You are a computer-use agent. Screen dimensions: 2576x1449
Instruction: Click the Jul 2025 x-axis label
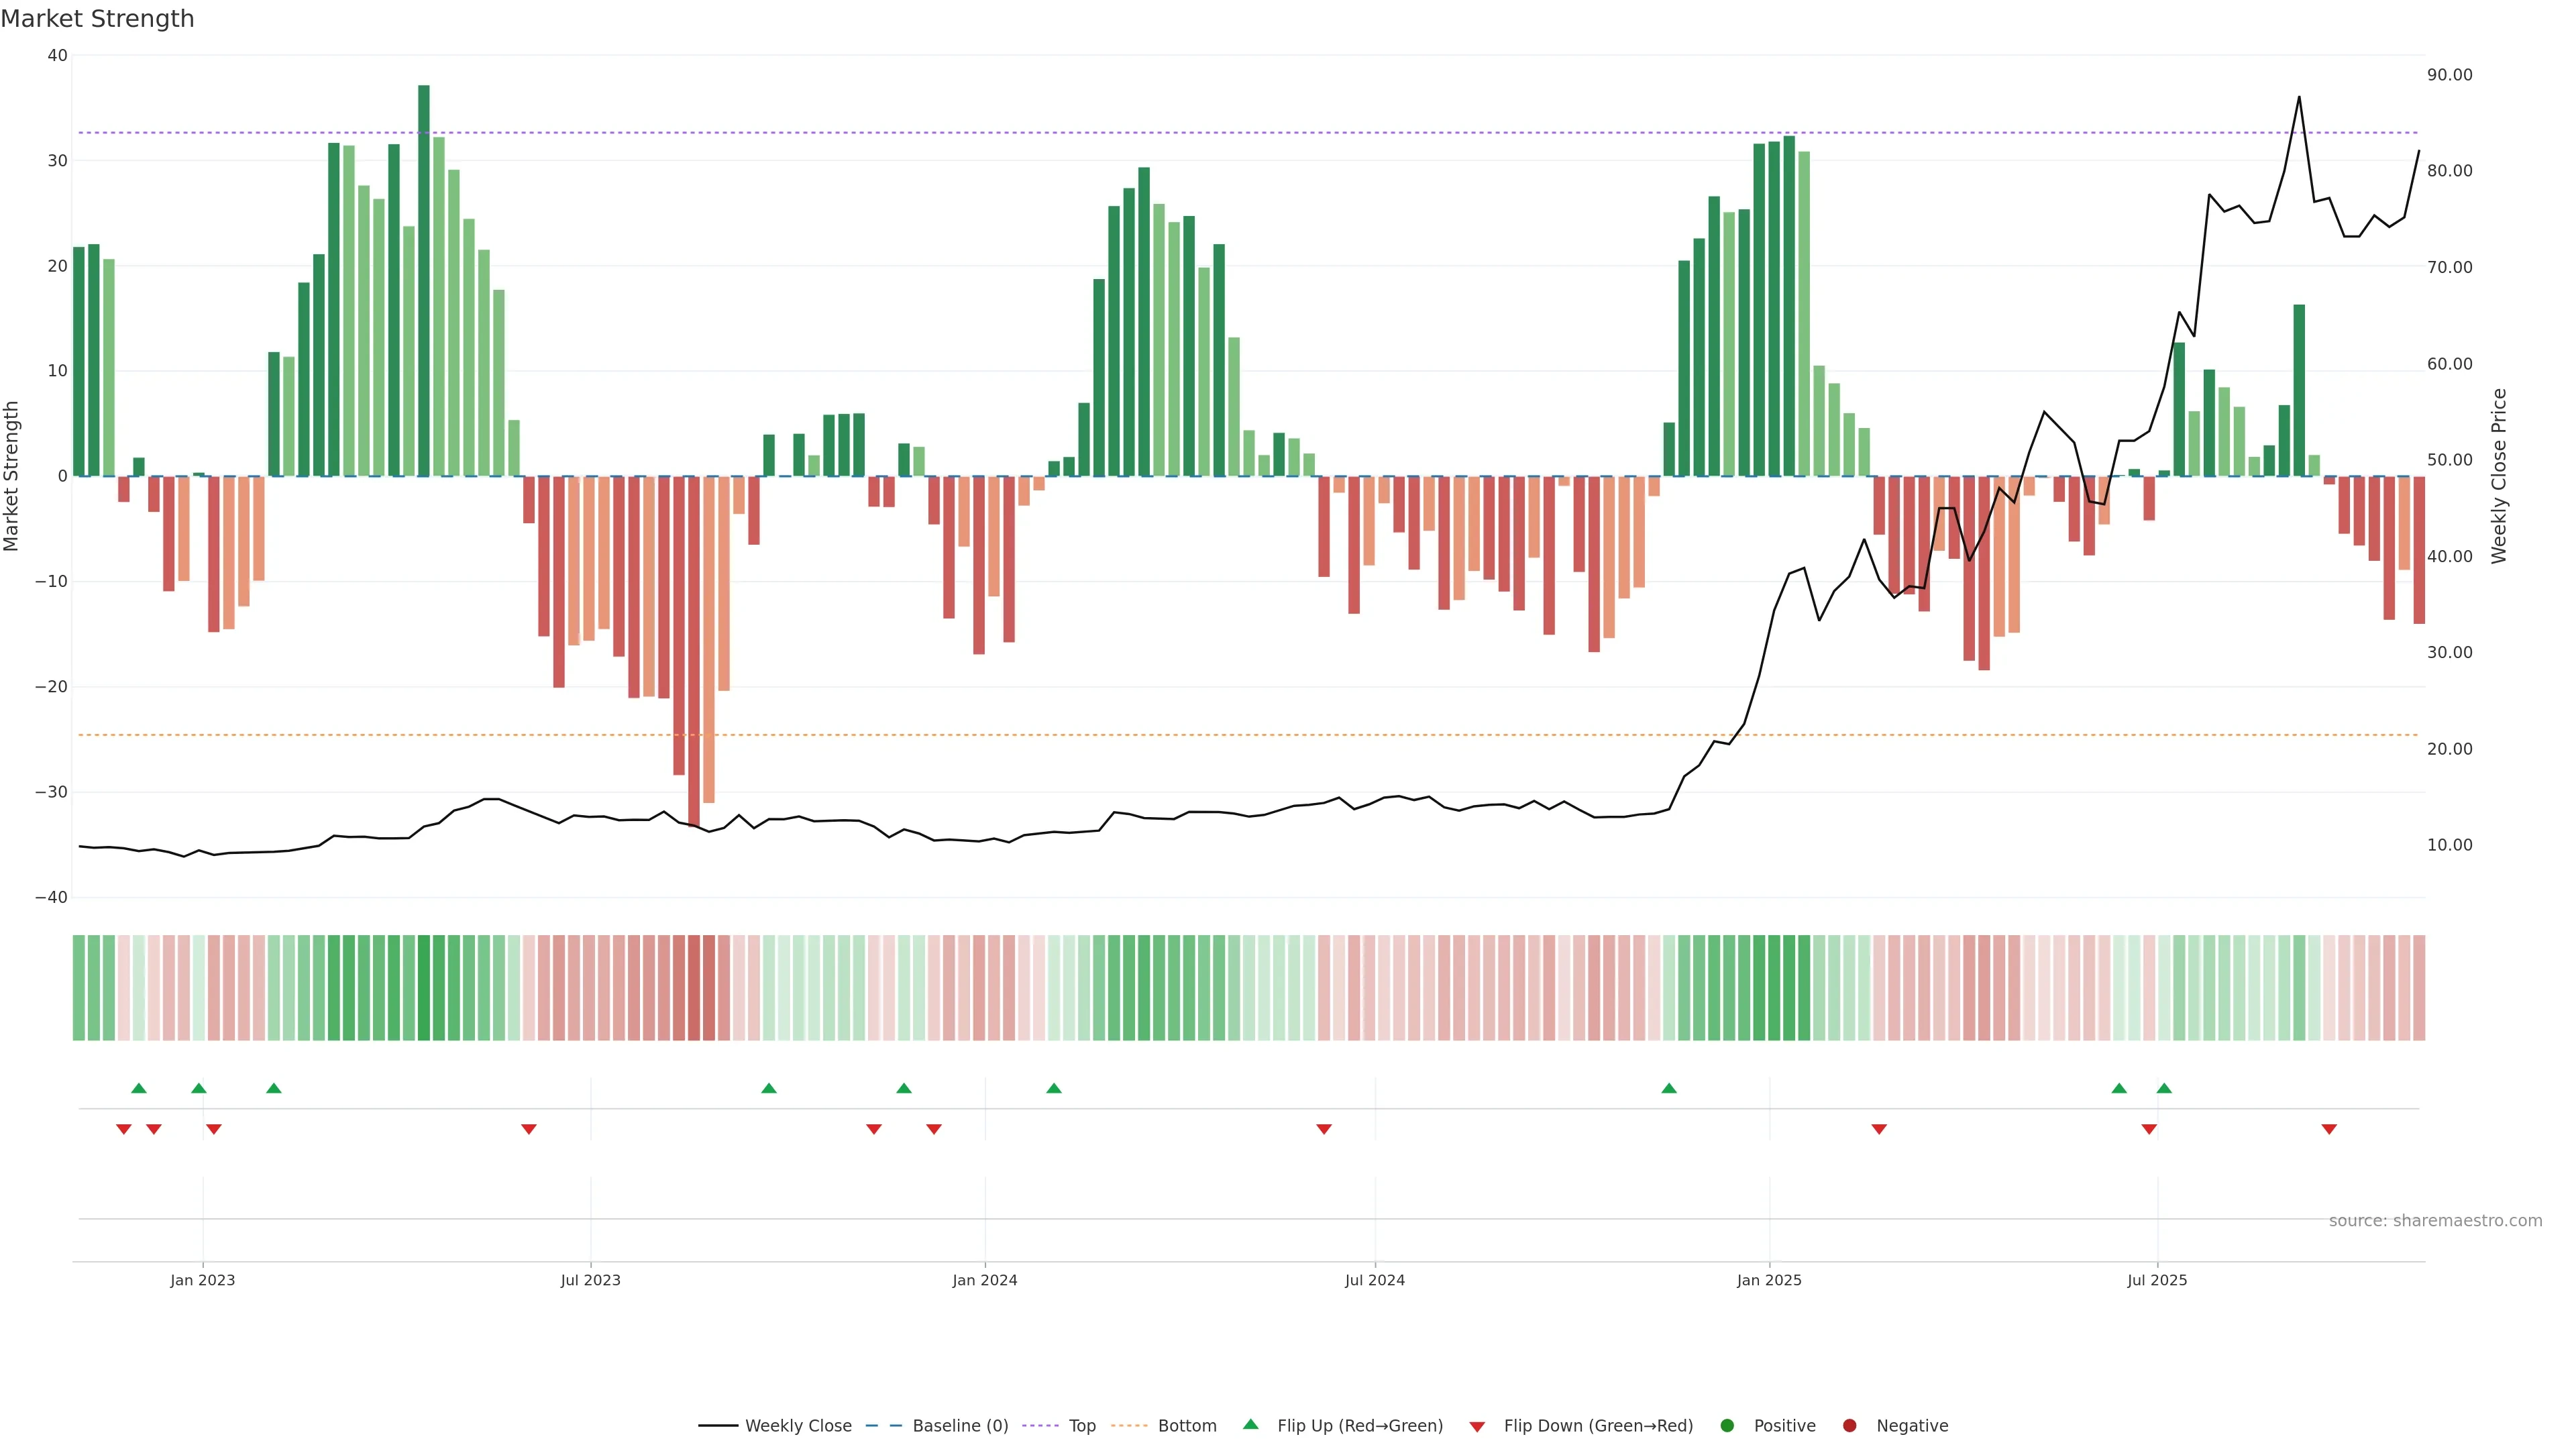pos(2157,1280)
